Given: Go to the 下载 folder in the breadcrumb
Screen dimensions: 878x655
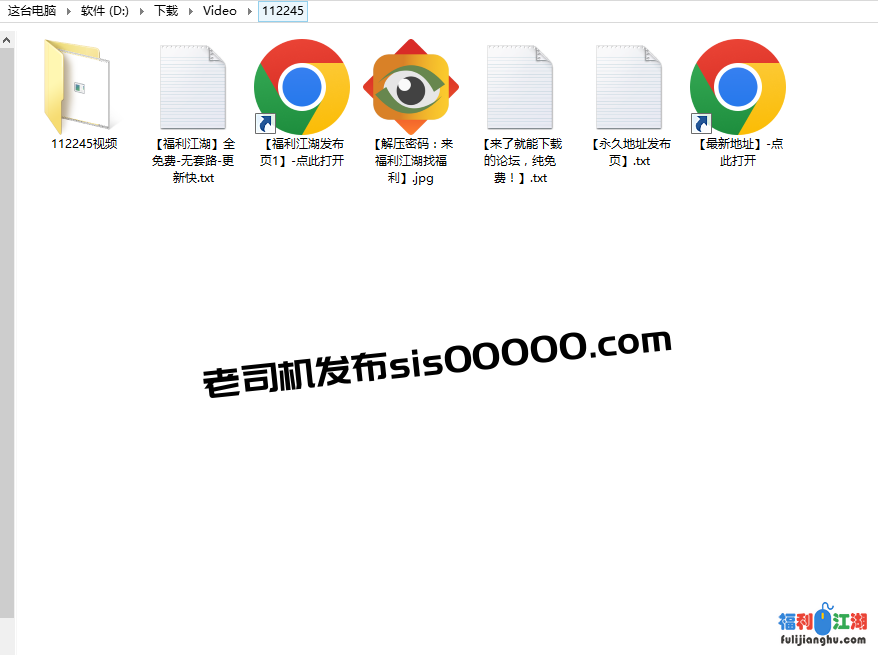Looking at the screenshot, I should point(166,11).
